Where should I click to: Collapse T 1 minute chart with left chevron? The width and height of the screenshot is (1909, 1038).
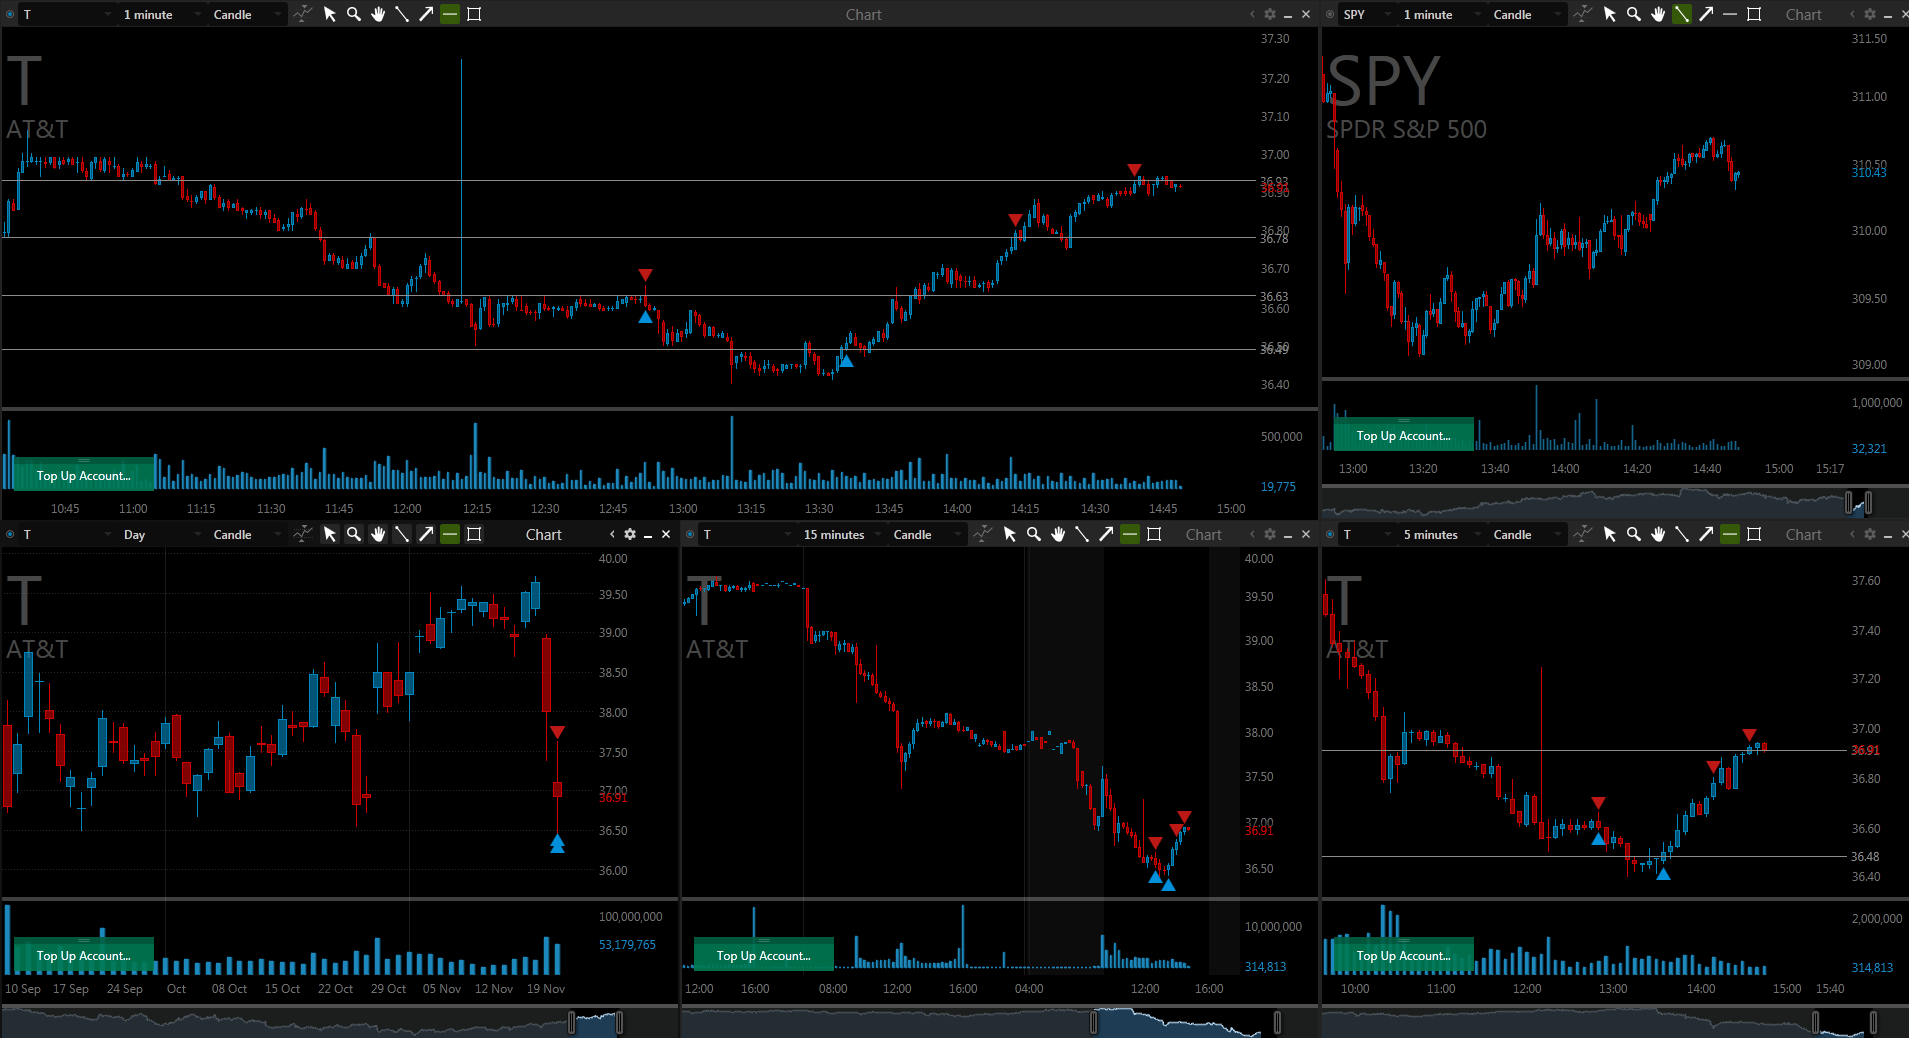coord(1252,14)
